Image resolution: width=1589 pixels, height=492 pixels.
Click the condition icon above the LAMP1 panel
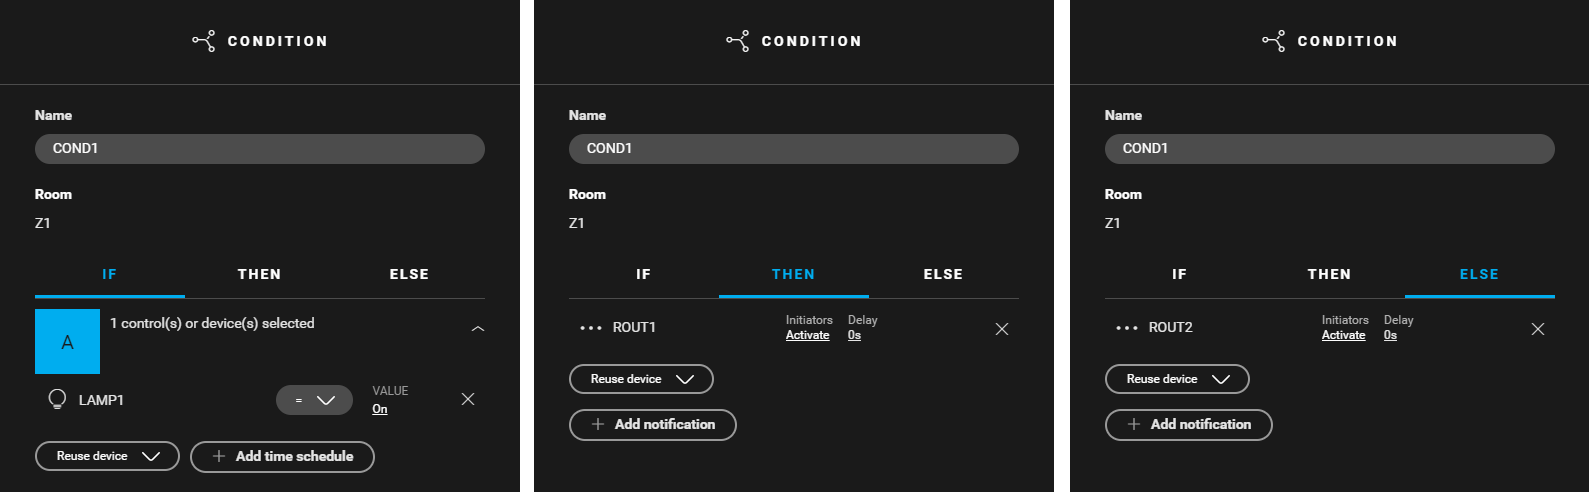point(203,41)
